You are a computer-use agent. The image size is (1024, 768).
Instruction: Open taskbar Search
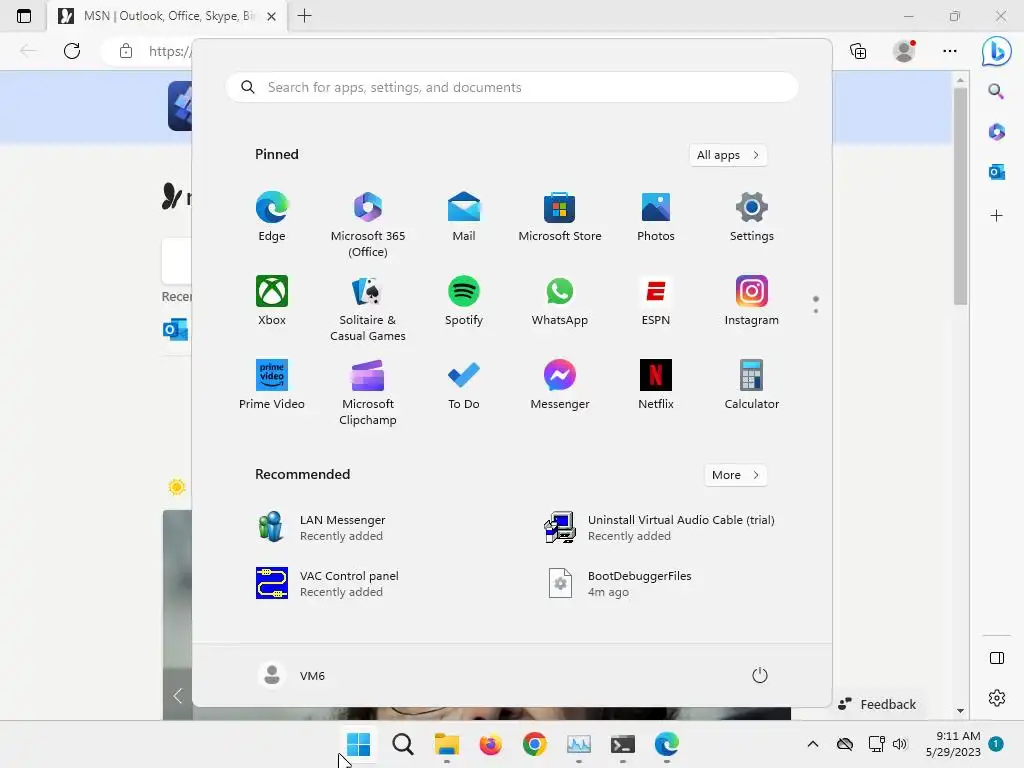(x=402, y=744)
